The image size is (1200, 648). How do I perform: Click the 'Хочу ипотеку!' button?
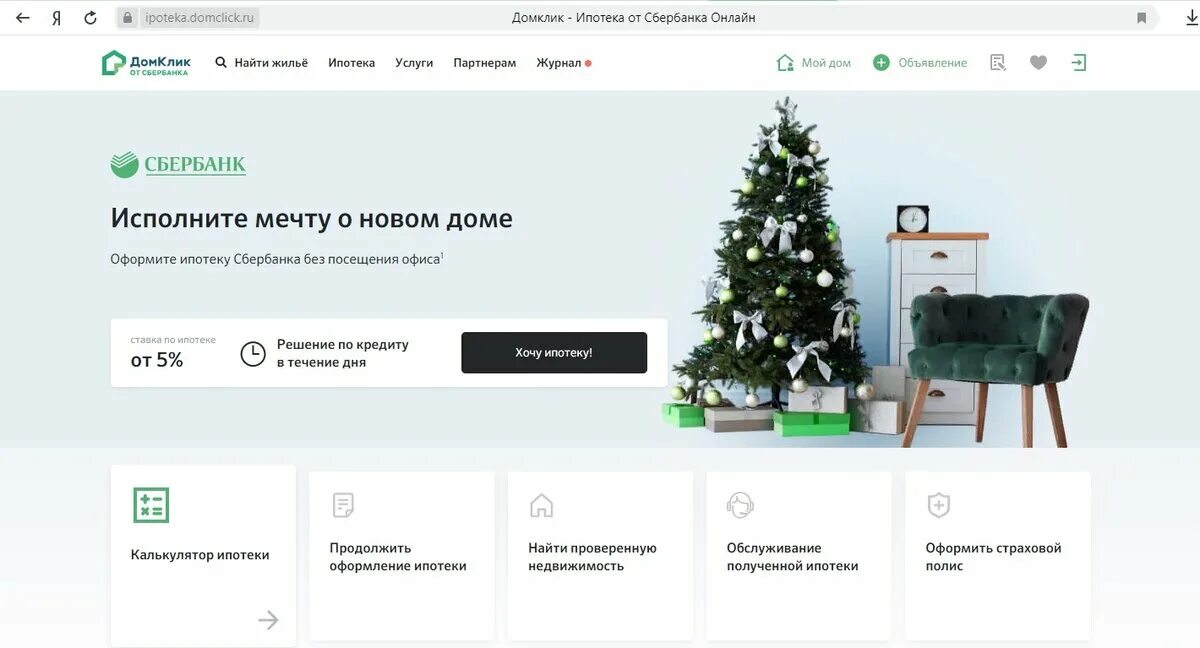coord(554,353)
